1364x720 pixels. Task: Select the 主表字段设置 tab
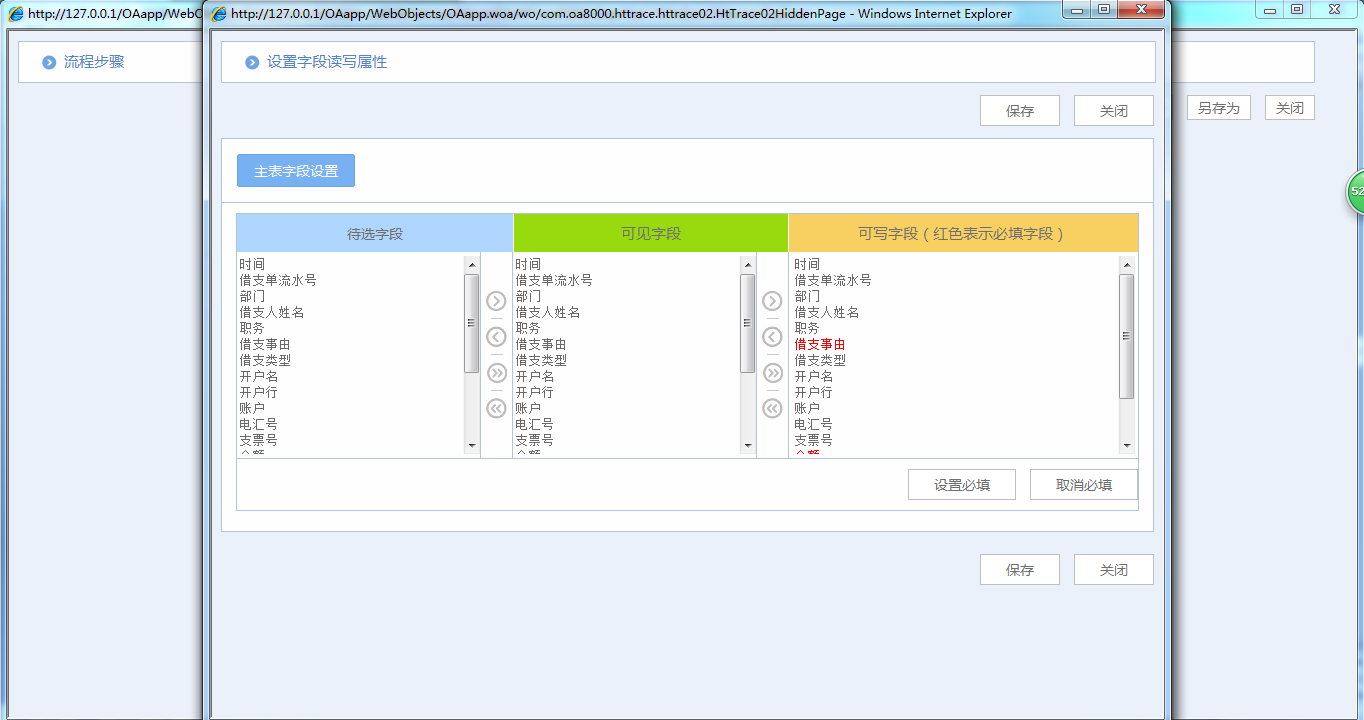point(295,170)
